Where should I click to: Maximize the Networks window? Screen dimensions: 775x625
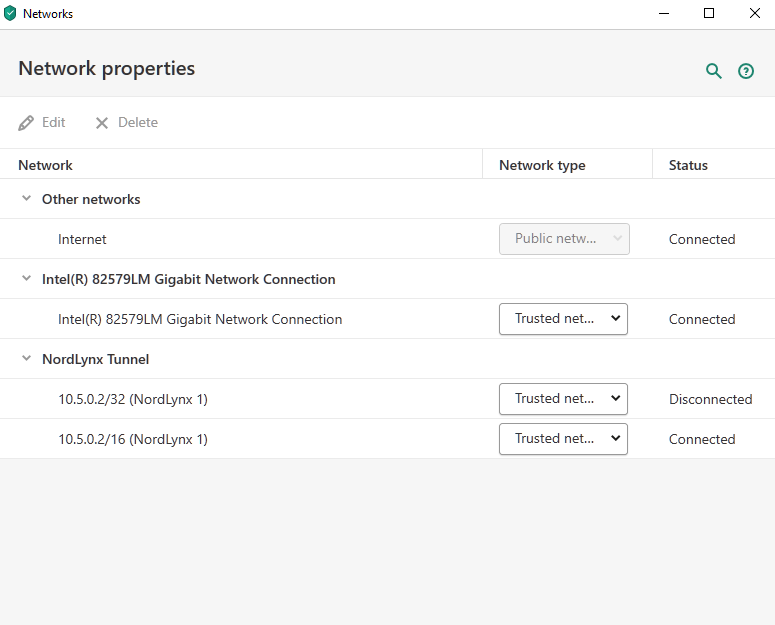click(709, 14)
